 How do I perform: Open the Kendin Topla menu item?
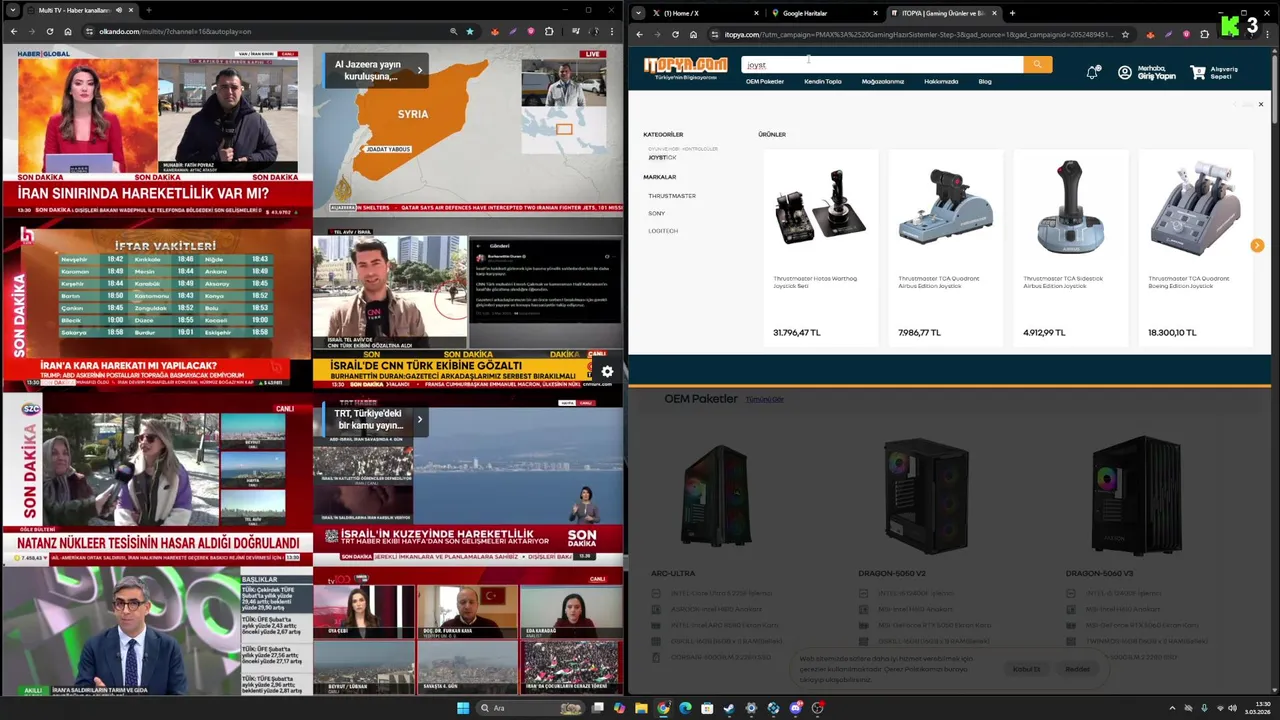[x=823, y=82]
